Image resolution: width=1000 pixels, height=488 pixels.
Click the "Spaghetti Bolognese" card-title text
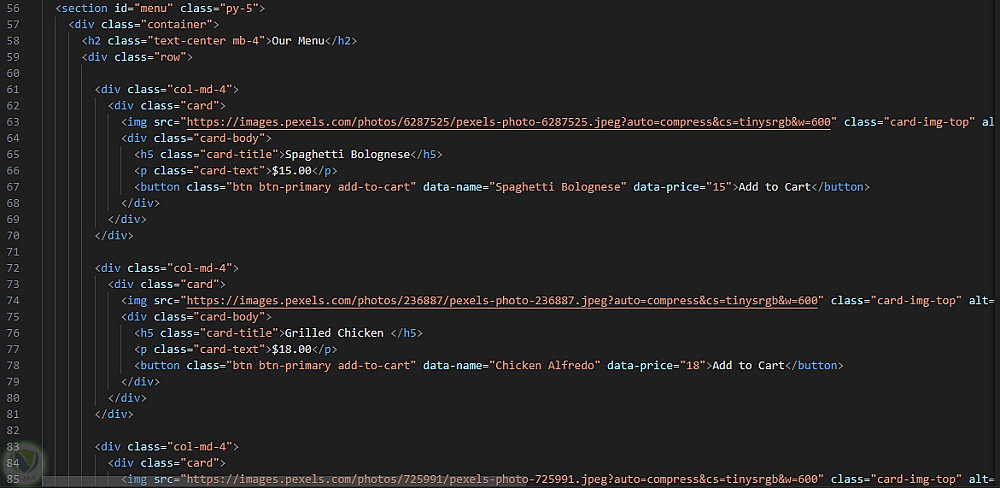[348, 154]
